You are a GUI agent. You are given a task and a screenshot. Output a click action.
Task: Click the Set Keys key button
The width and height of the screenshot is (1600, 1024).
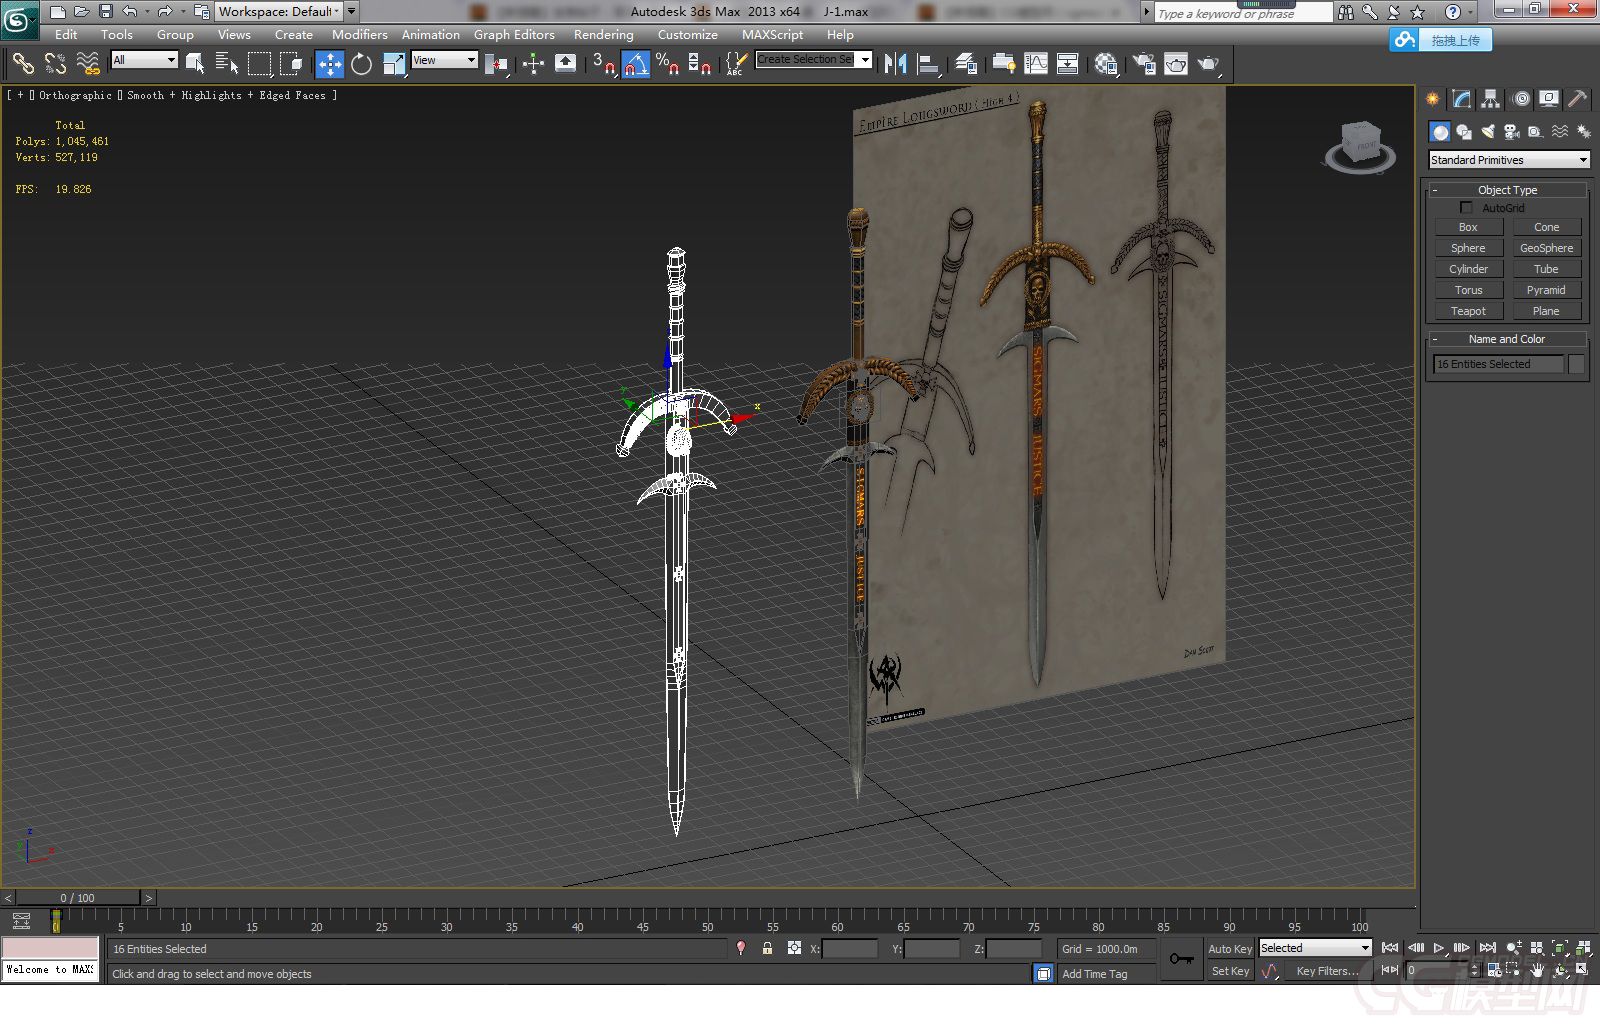[x=1182, y=959]
